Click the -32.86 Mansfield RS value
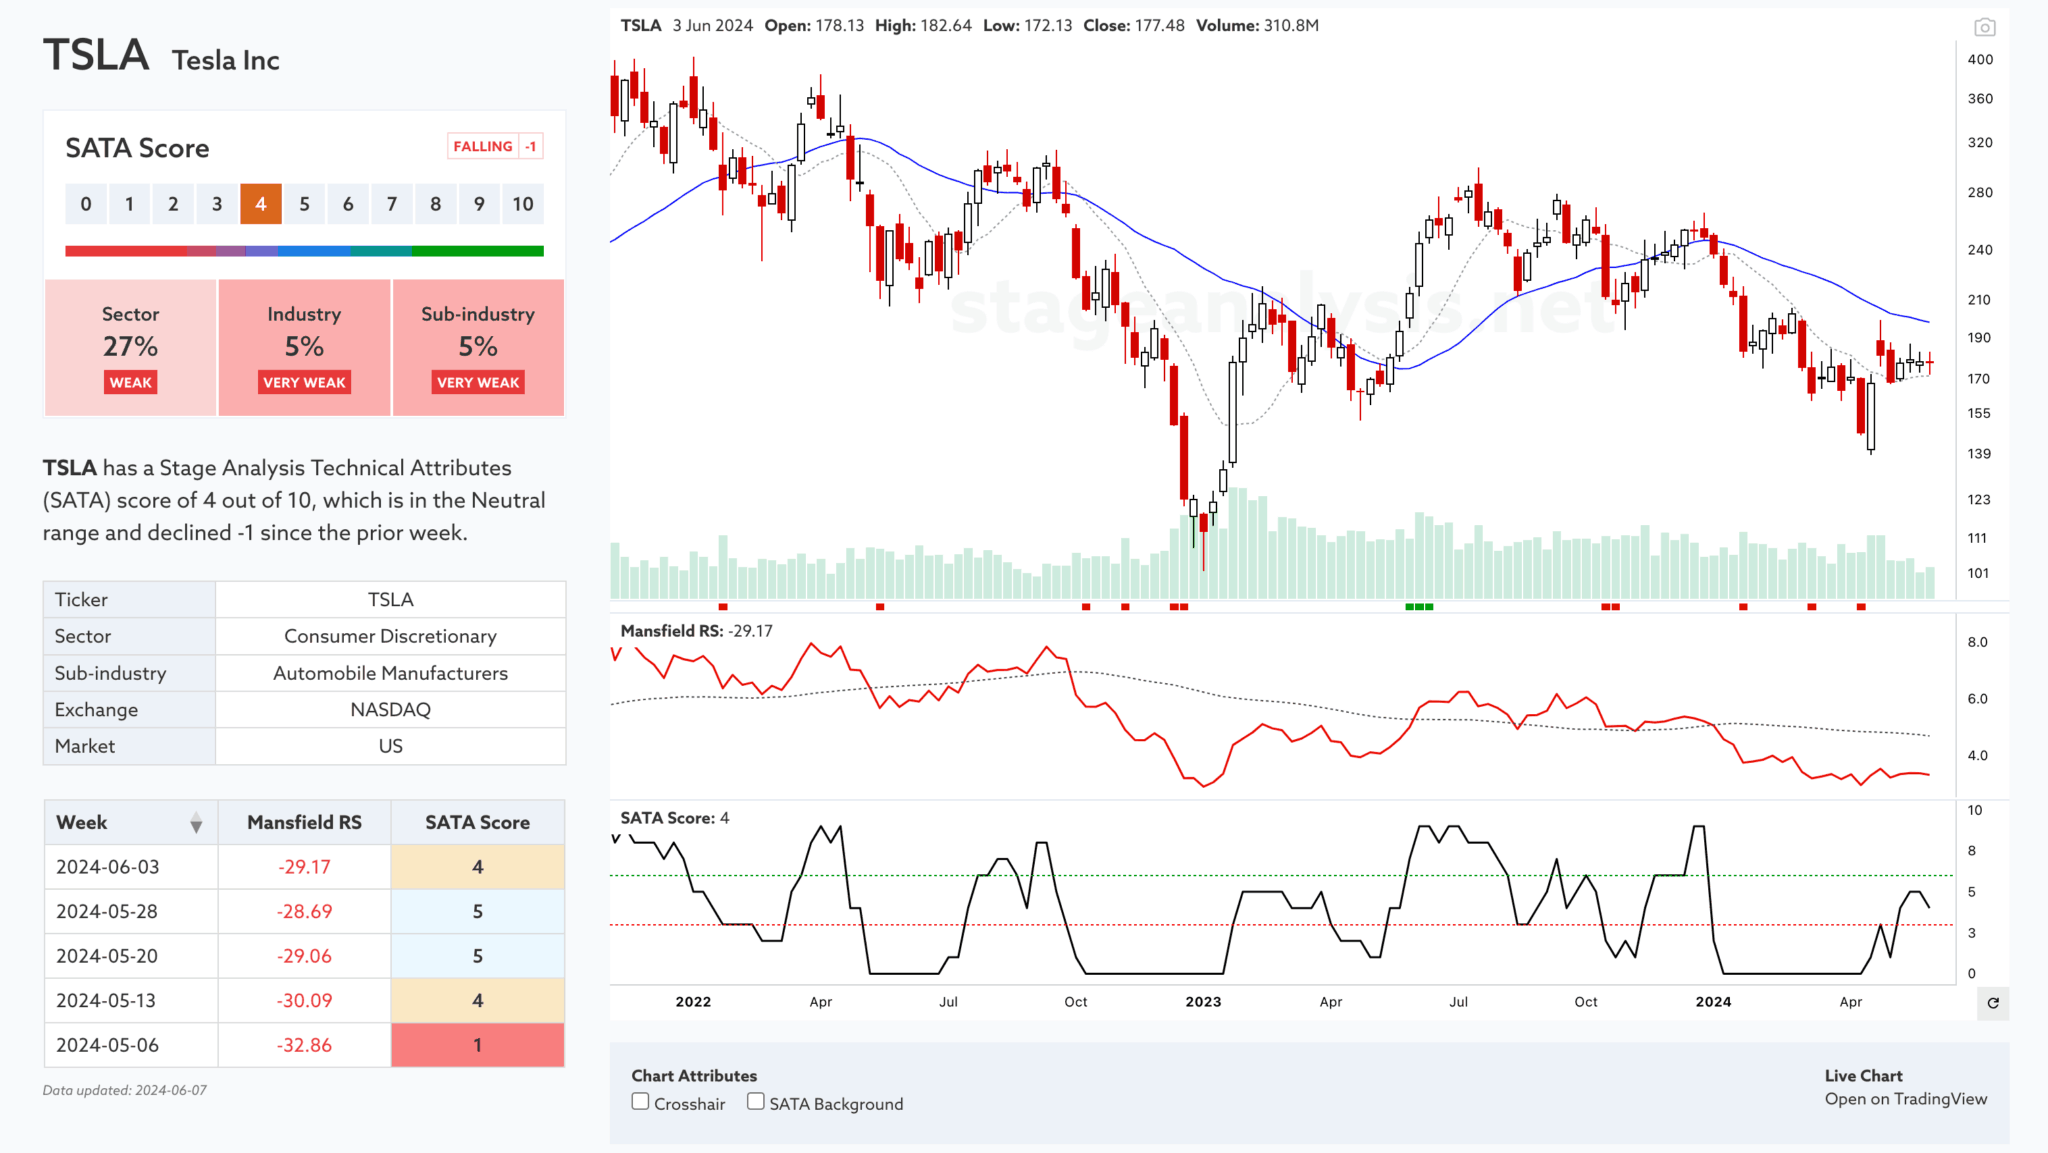The height and width of the screenshot is (1153, 2048). point(304,1045)
